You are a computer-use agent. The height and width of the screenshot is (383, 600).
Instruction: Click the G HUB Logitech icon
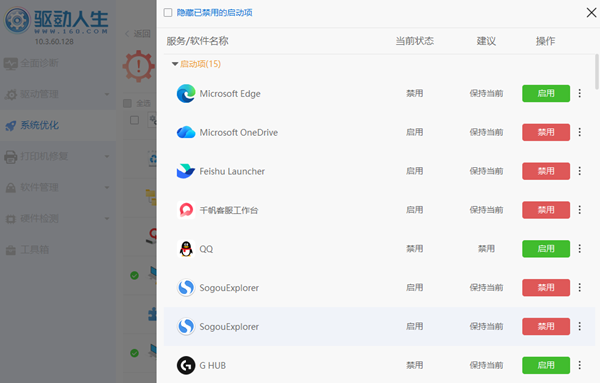[x=186, y=365]
